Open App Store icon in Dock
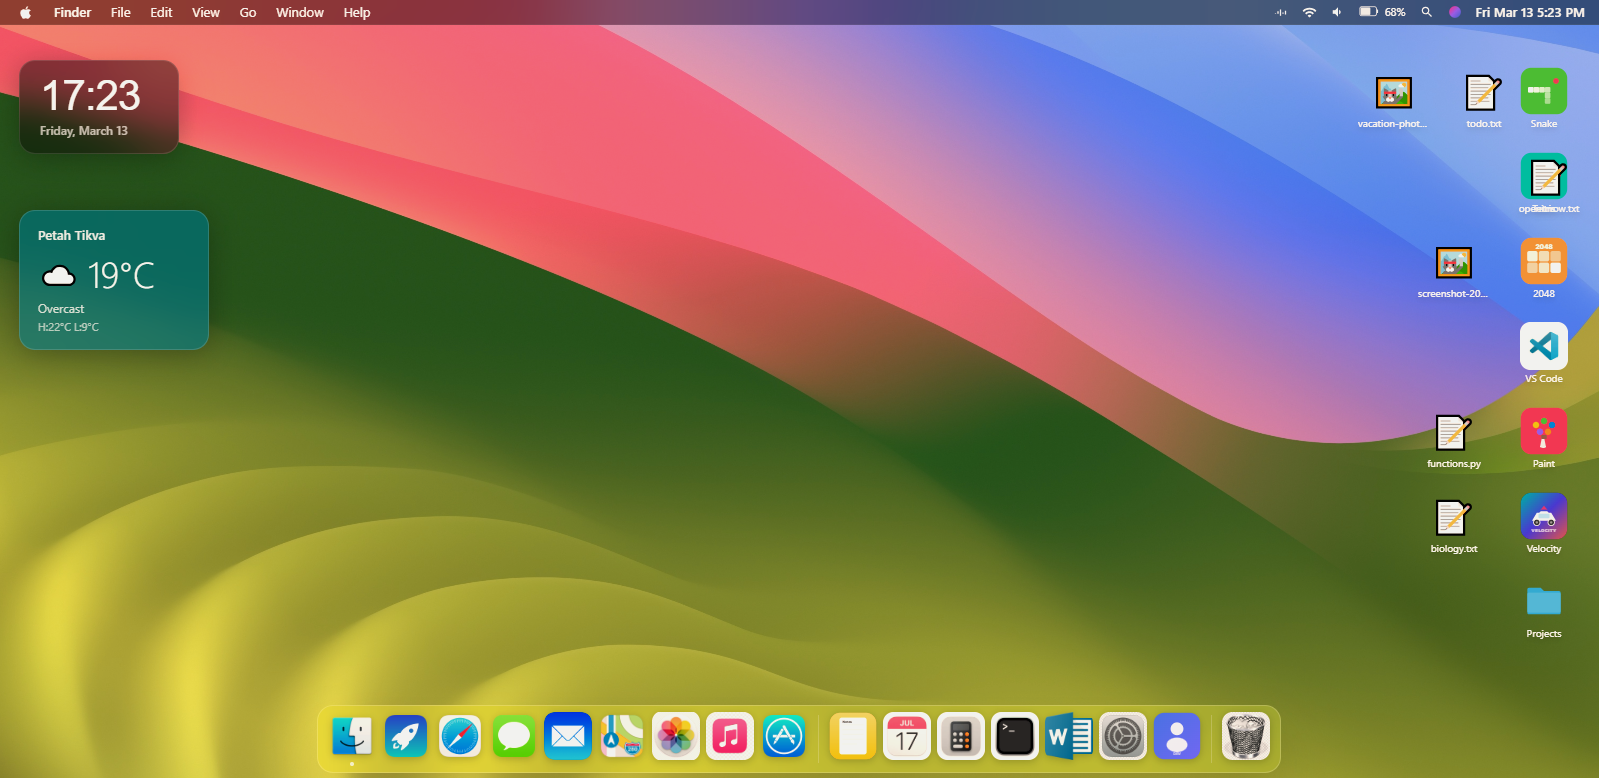The width and height of the screenshot is (1599, 778). click(x=784, y=738)
